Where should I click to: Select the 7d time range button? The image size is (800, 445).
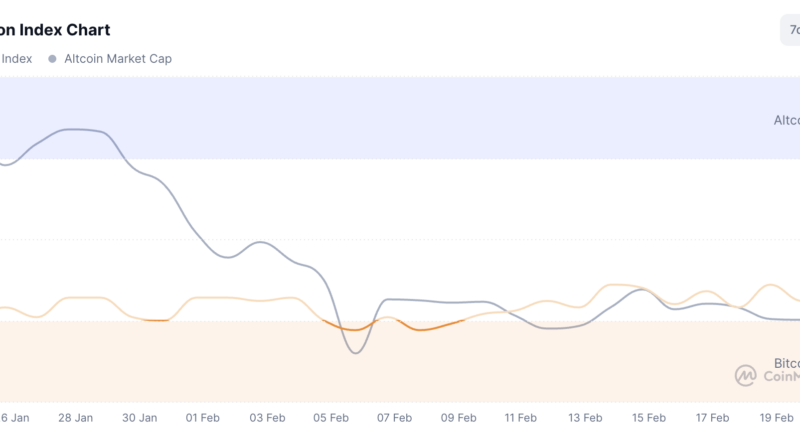pos(790,30)
